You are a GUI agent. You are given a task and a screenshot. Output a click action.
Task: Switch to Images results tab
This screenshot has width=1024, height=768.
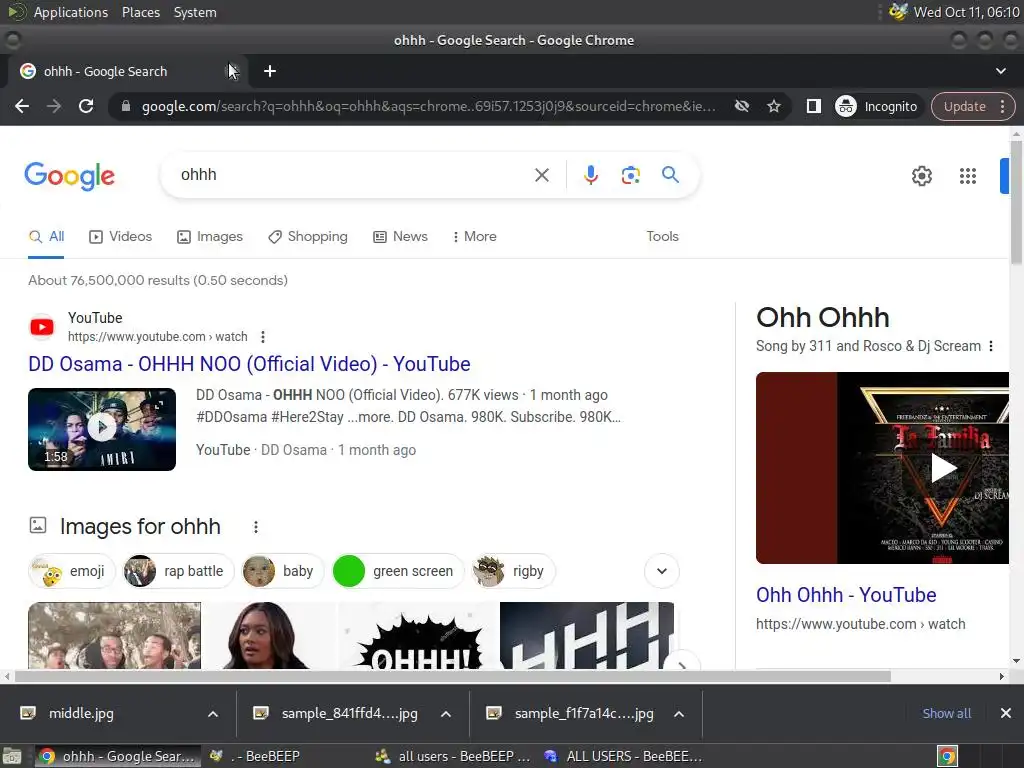click(x=210, y=236)
